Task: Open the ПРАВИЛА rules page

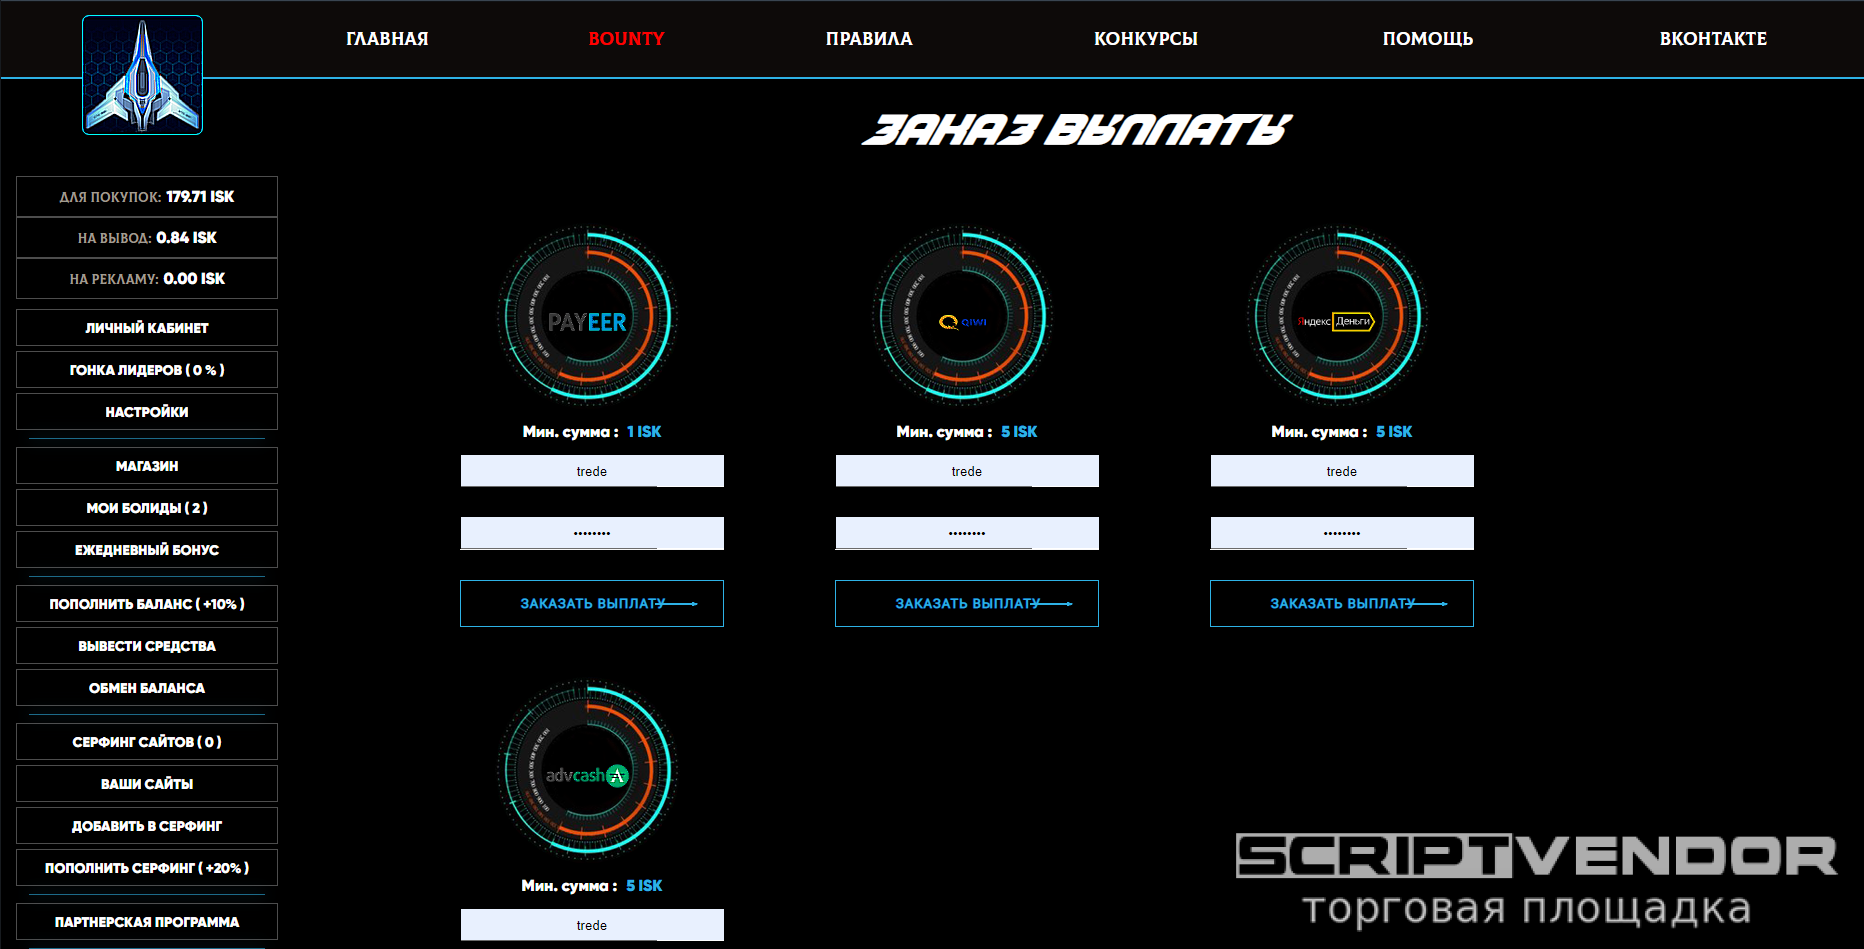Action: click(869, 39)
